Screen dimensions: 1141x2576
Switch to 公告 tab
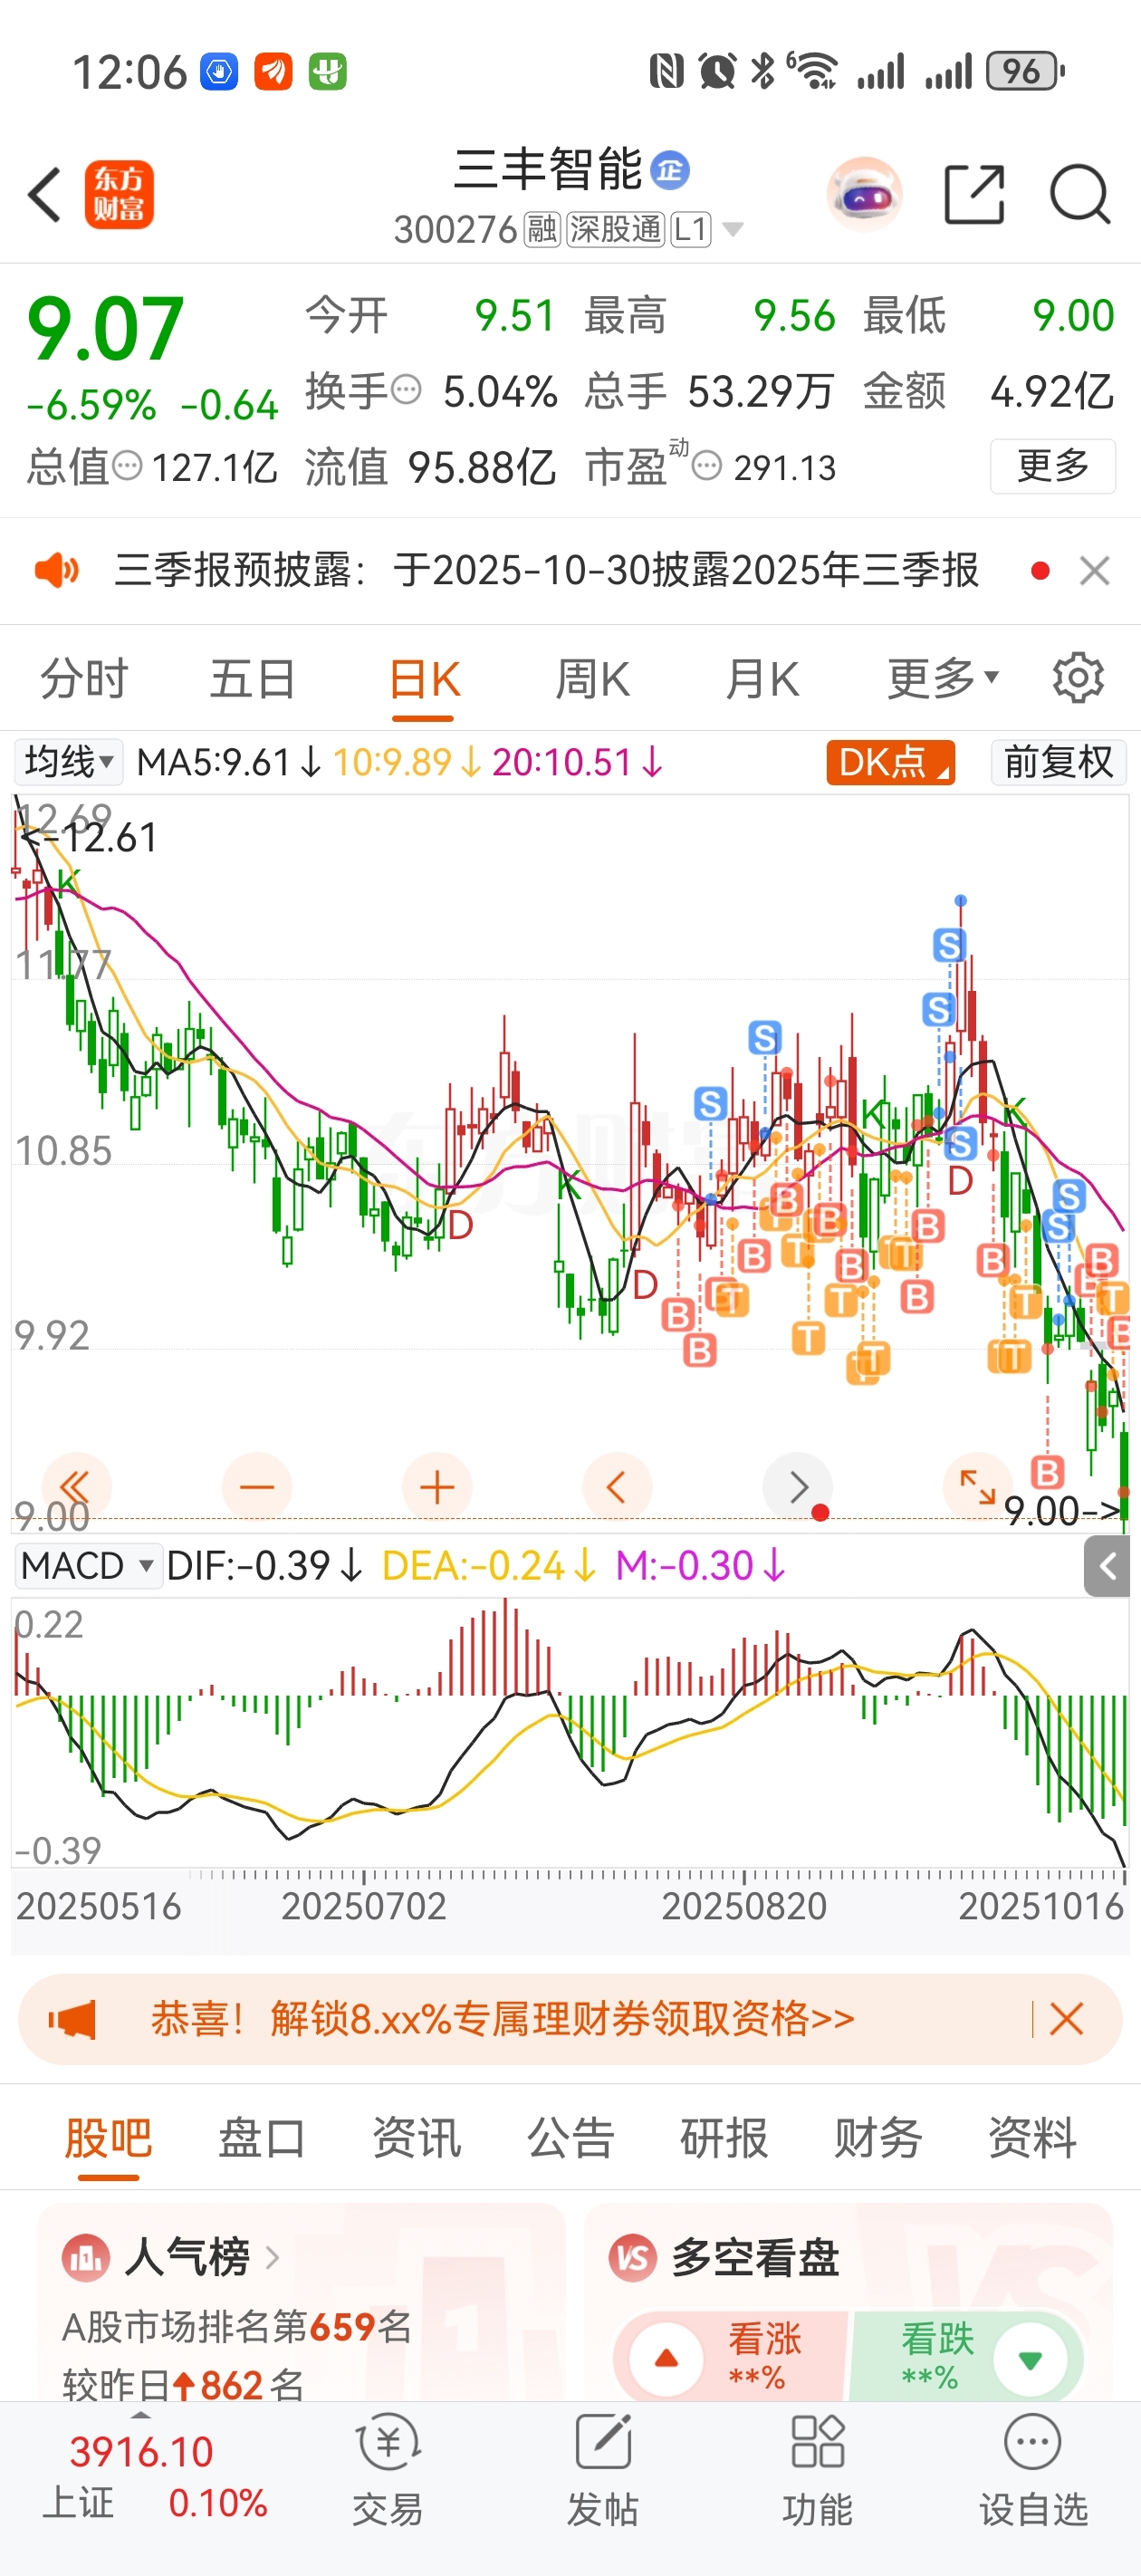coord(570,2138)
